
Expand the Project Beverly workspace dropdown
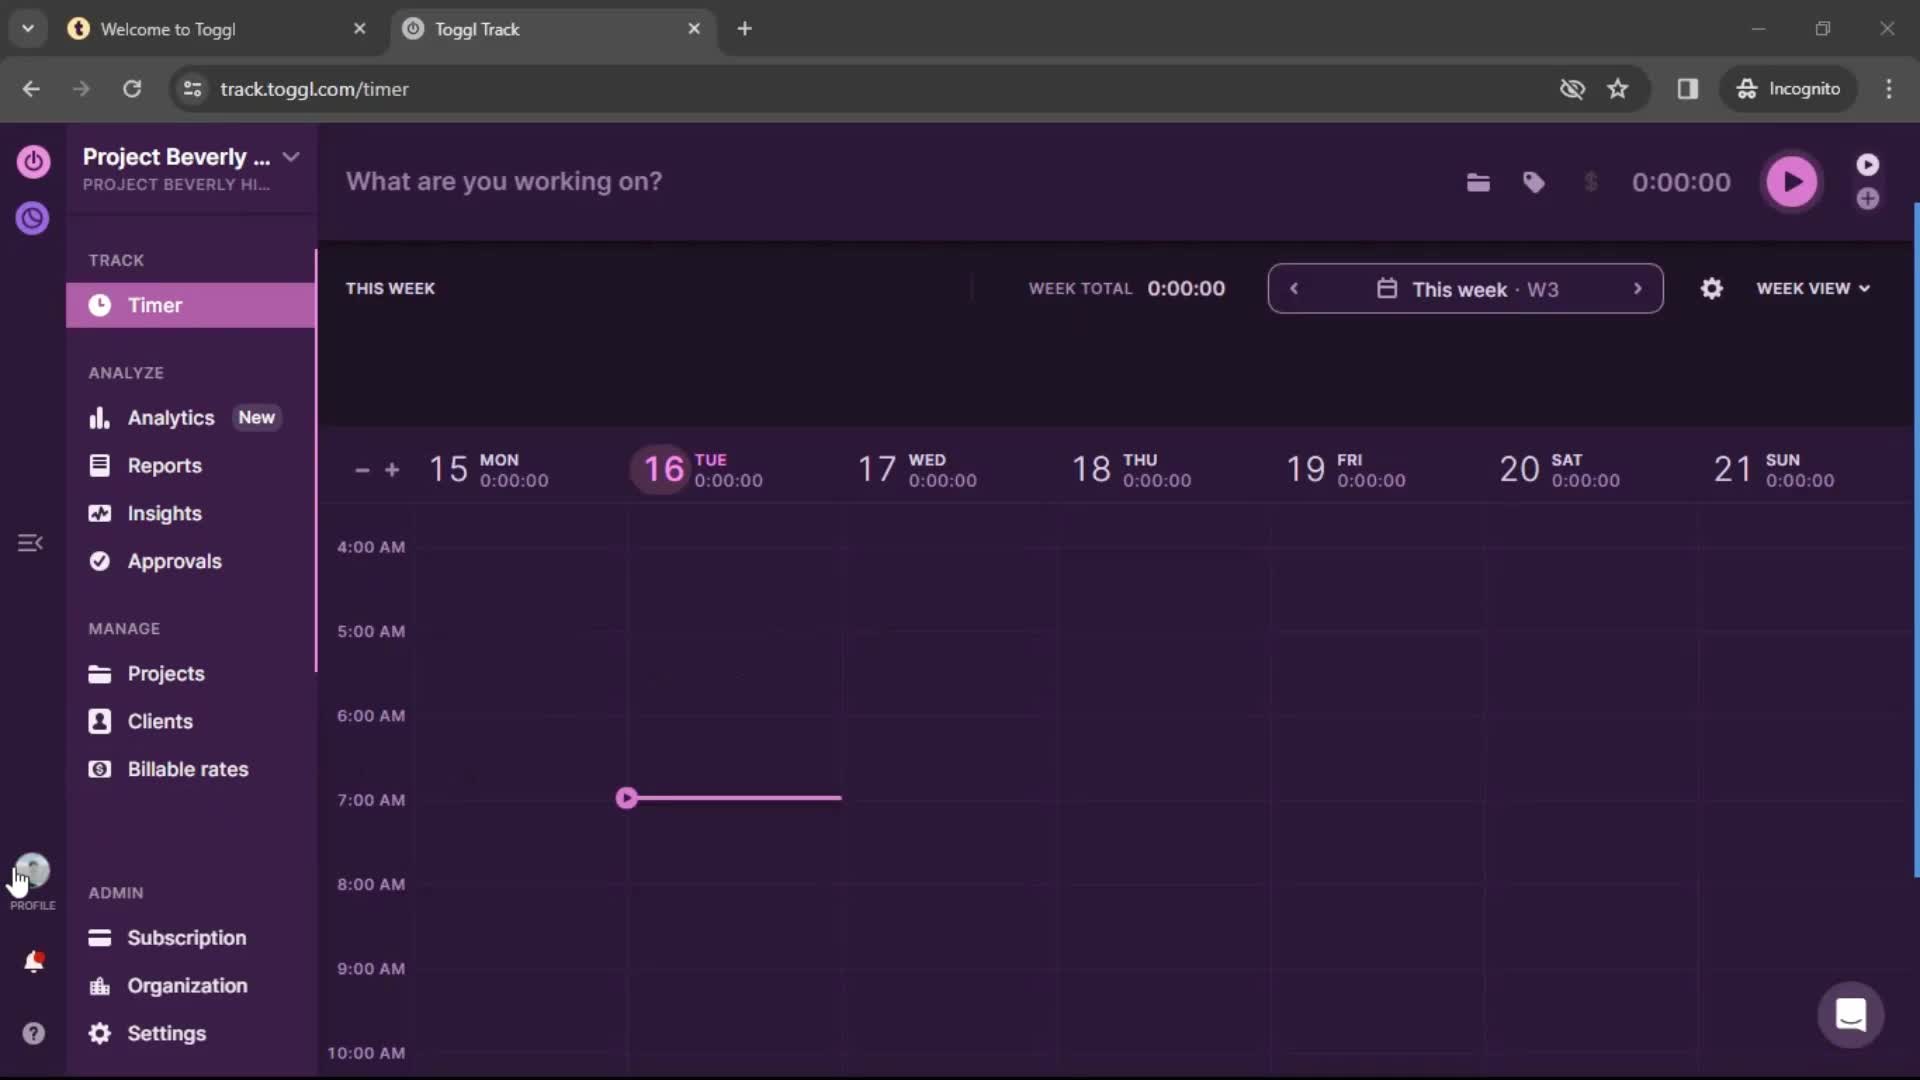click(290, 157)
